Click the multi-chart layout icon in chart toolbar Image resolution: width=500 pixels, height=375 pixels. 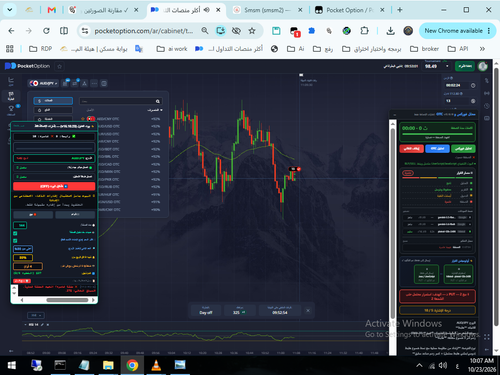point(104,83)
